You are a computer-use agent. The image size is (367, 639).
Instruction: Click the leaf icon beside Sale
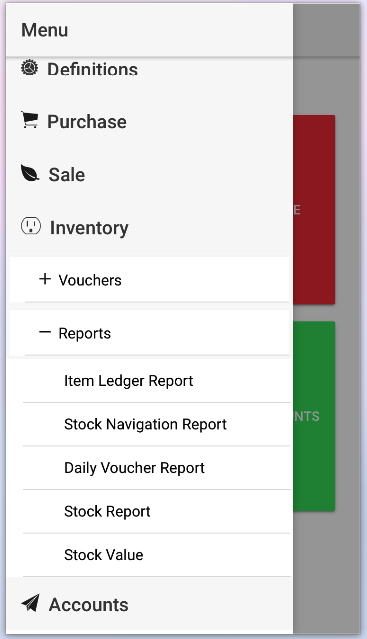[x=30, y=173]
